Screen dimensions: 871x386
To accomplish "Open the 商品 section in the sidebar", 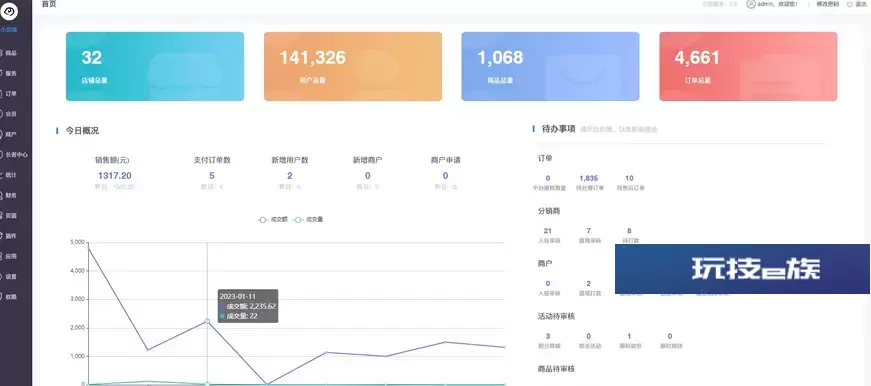I will (x=11, y=53).
